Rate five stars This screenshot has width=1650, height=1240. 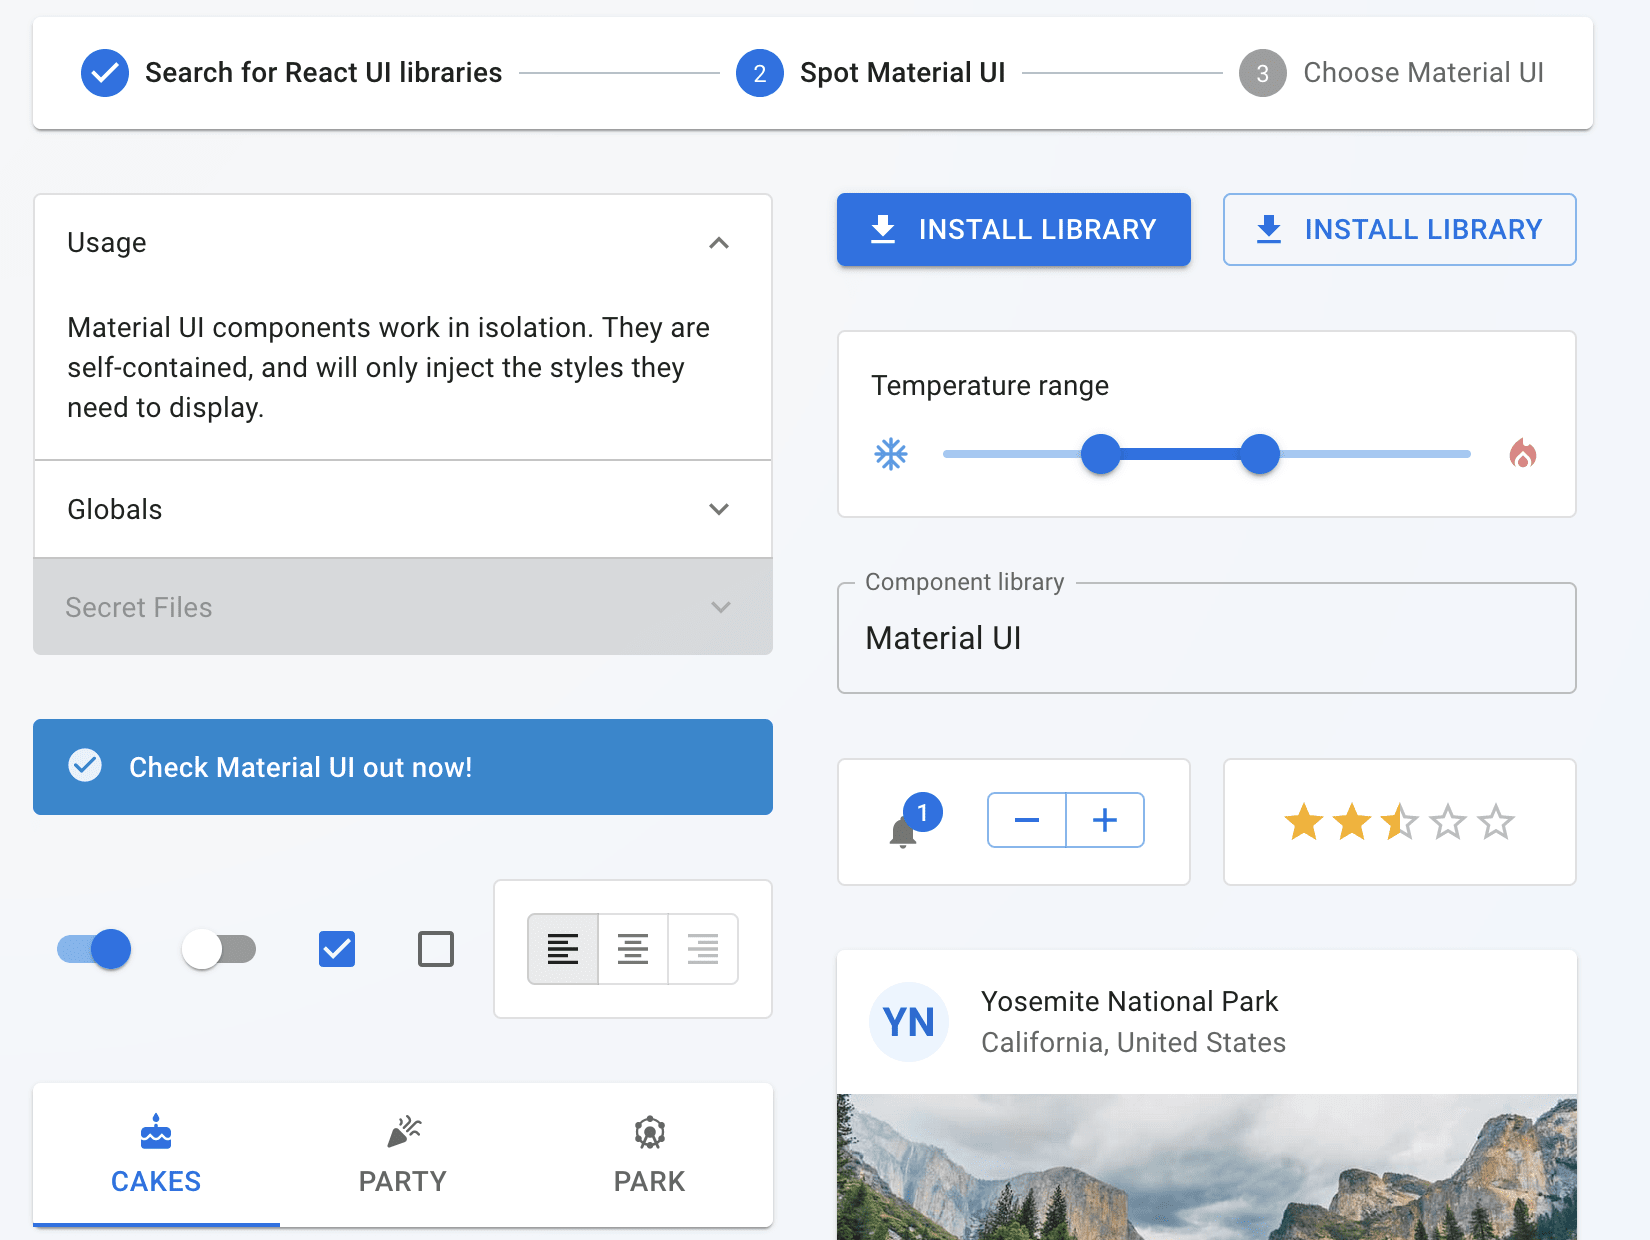coord(1496,822)
